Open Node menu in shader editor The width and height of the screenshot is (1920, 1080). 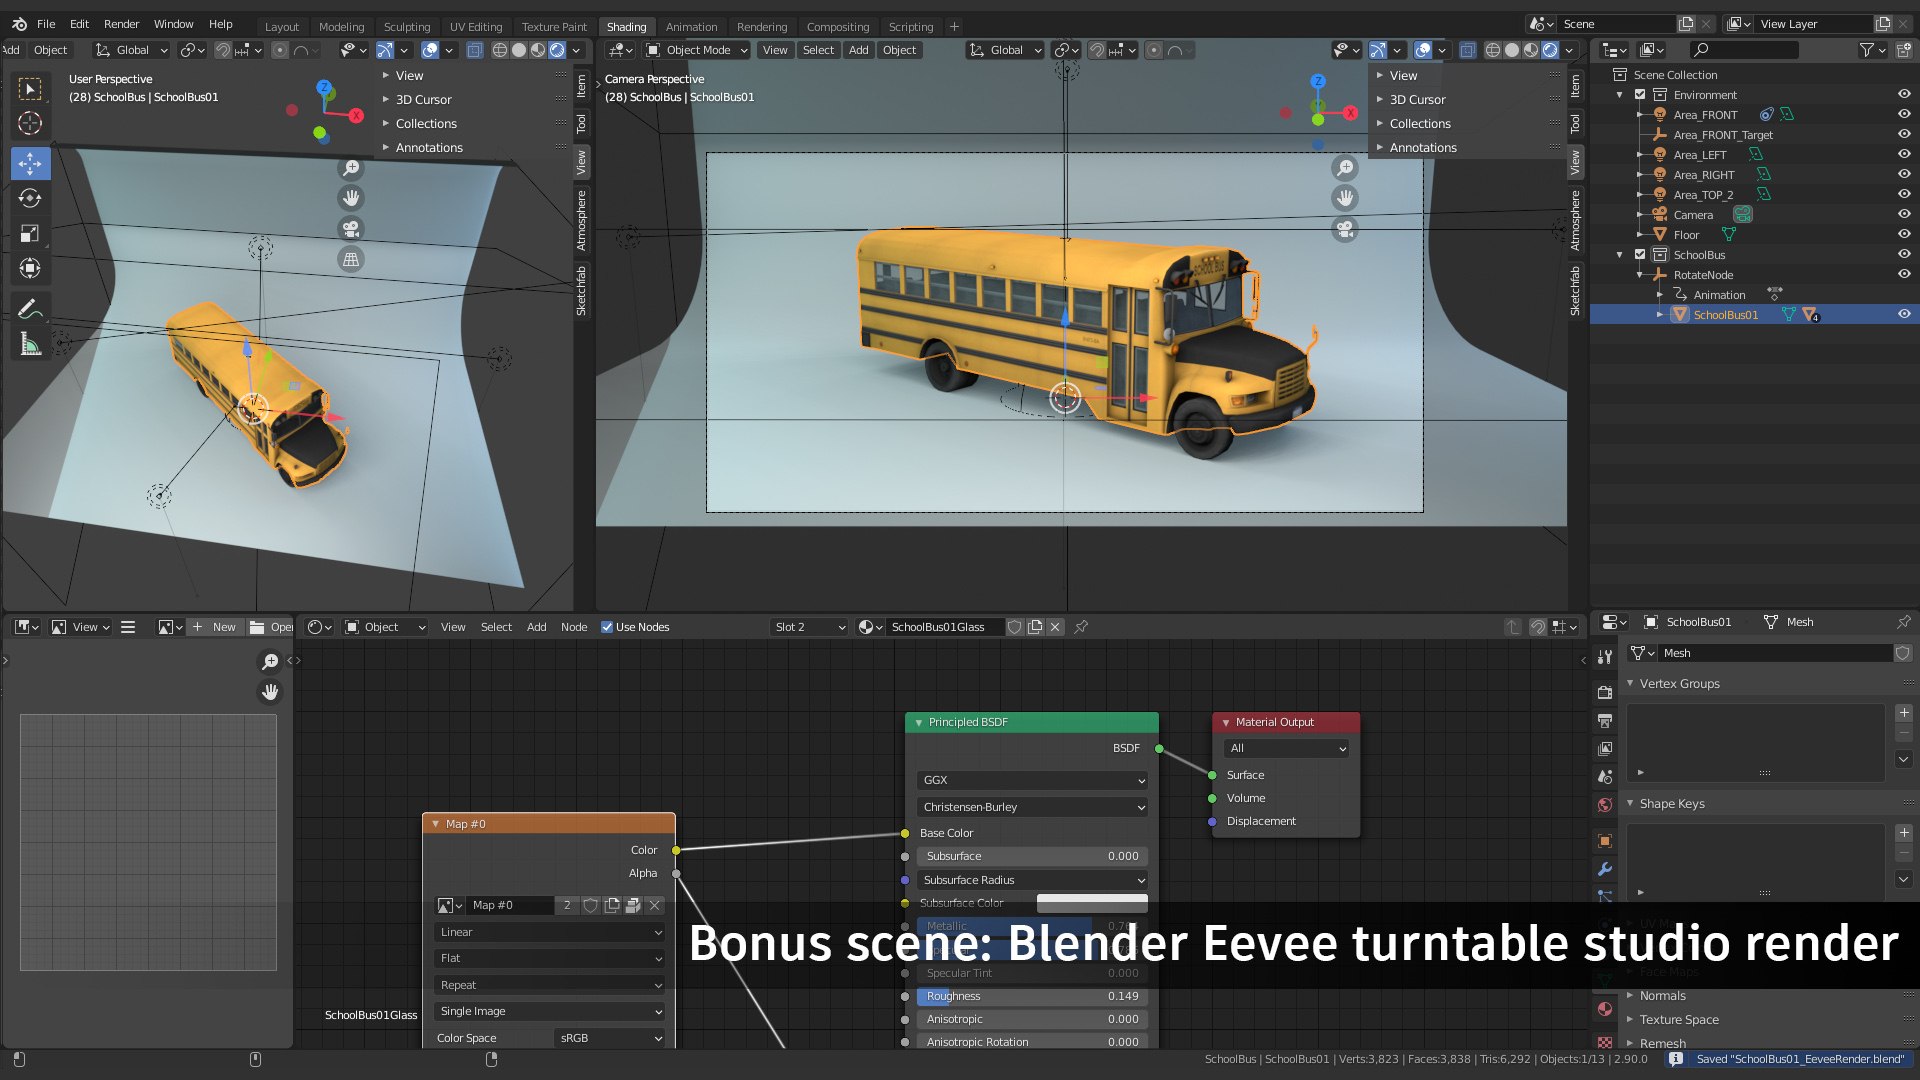[x=574, y=627]
